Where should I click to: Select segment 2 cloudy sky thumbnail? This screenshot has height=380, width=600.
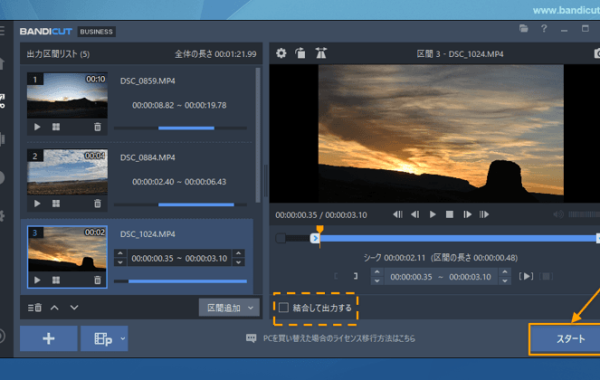point(67,172)
